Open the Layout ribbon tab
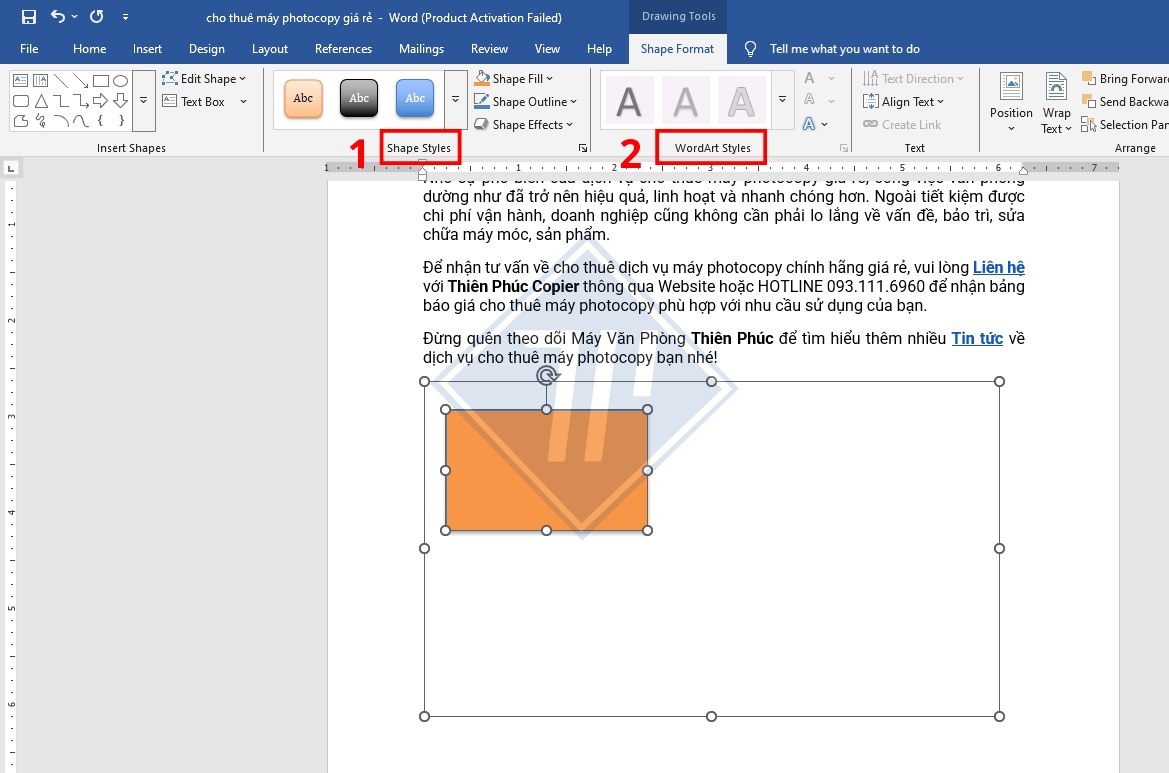Screen dimensions: 1169x773 [x=269, y=48]
